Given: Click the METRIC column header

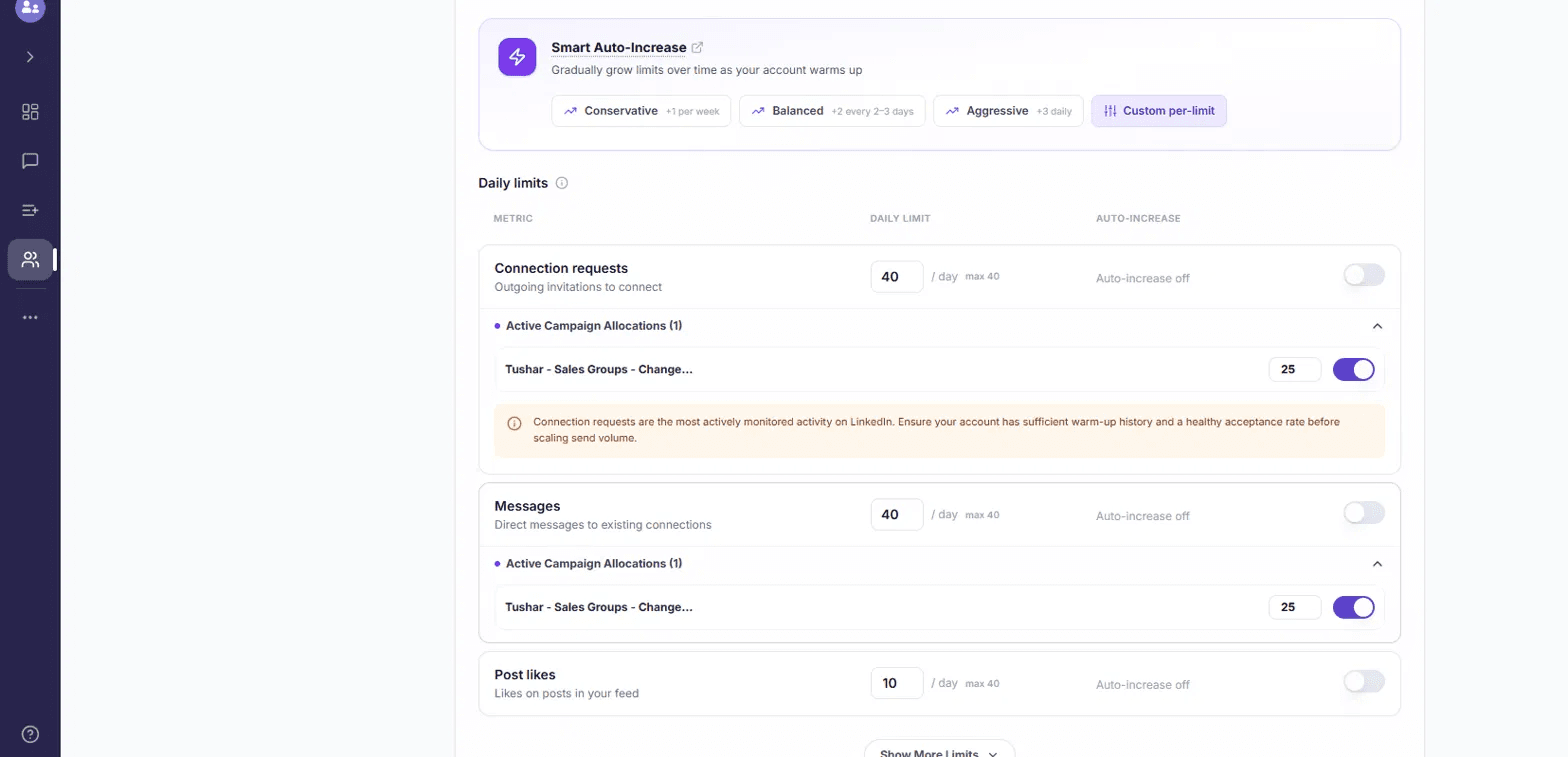Looking at the screenshot, I should point(513,219).
